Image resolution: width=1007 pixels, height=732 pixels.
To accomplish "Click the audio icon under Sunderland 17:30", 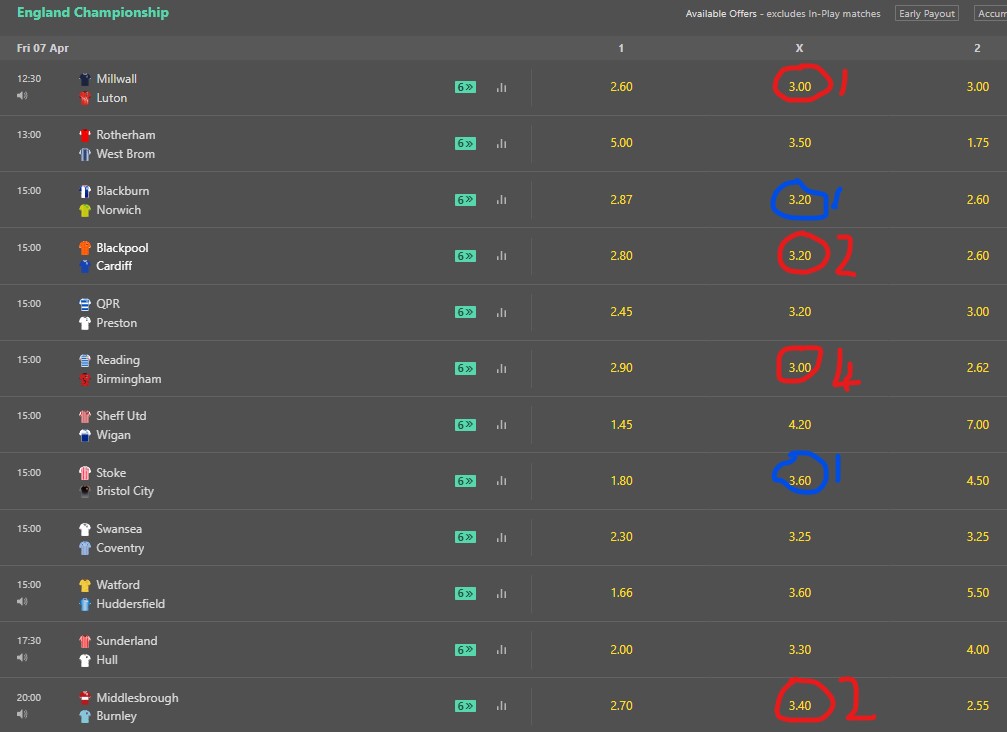I will 22,658.
